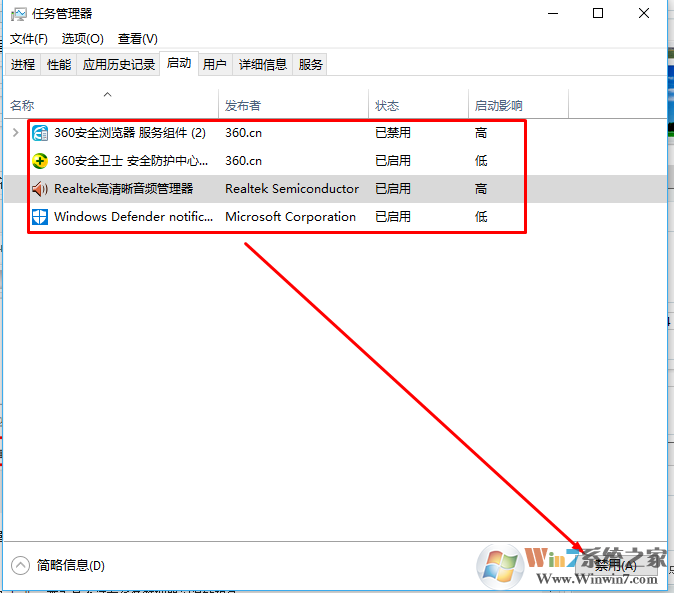The image size is (674, 593).
Task: Open the 查看(V) menu
Action: [x=138, y=39]
